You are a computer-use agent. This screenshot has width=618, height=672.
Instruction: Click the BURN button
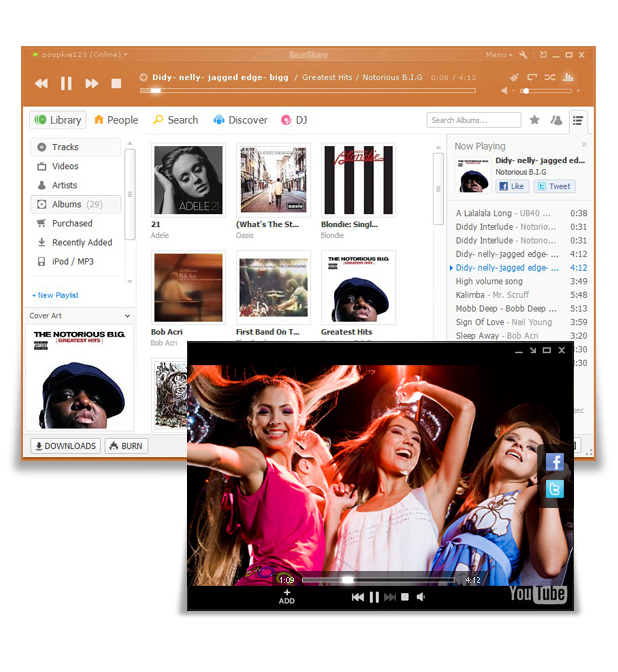[126, 446]
